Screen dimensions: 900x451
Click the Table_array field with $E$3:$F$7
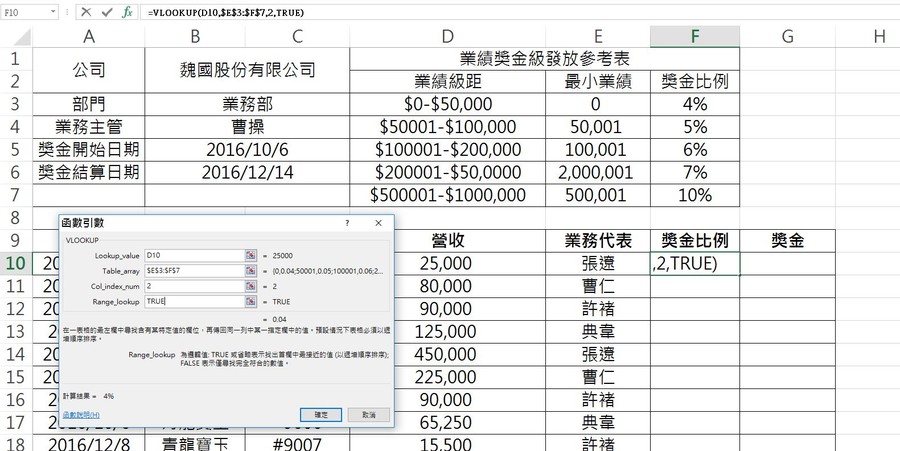click(195, 271)
